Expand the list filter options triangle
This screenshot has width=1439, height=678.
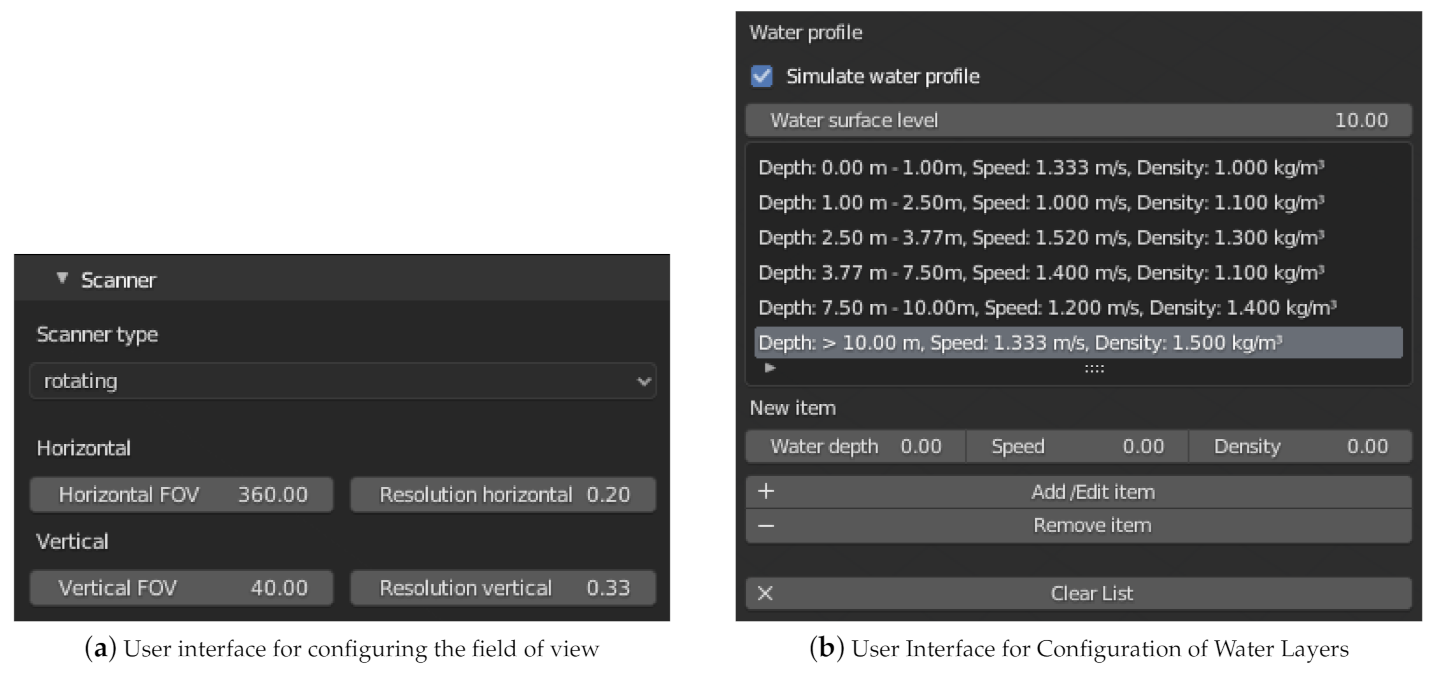coord(770,368)
